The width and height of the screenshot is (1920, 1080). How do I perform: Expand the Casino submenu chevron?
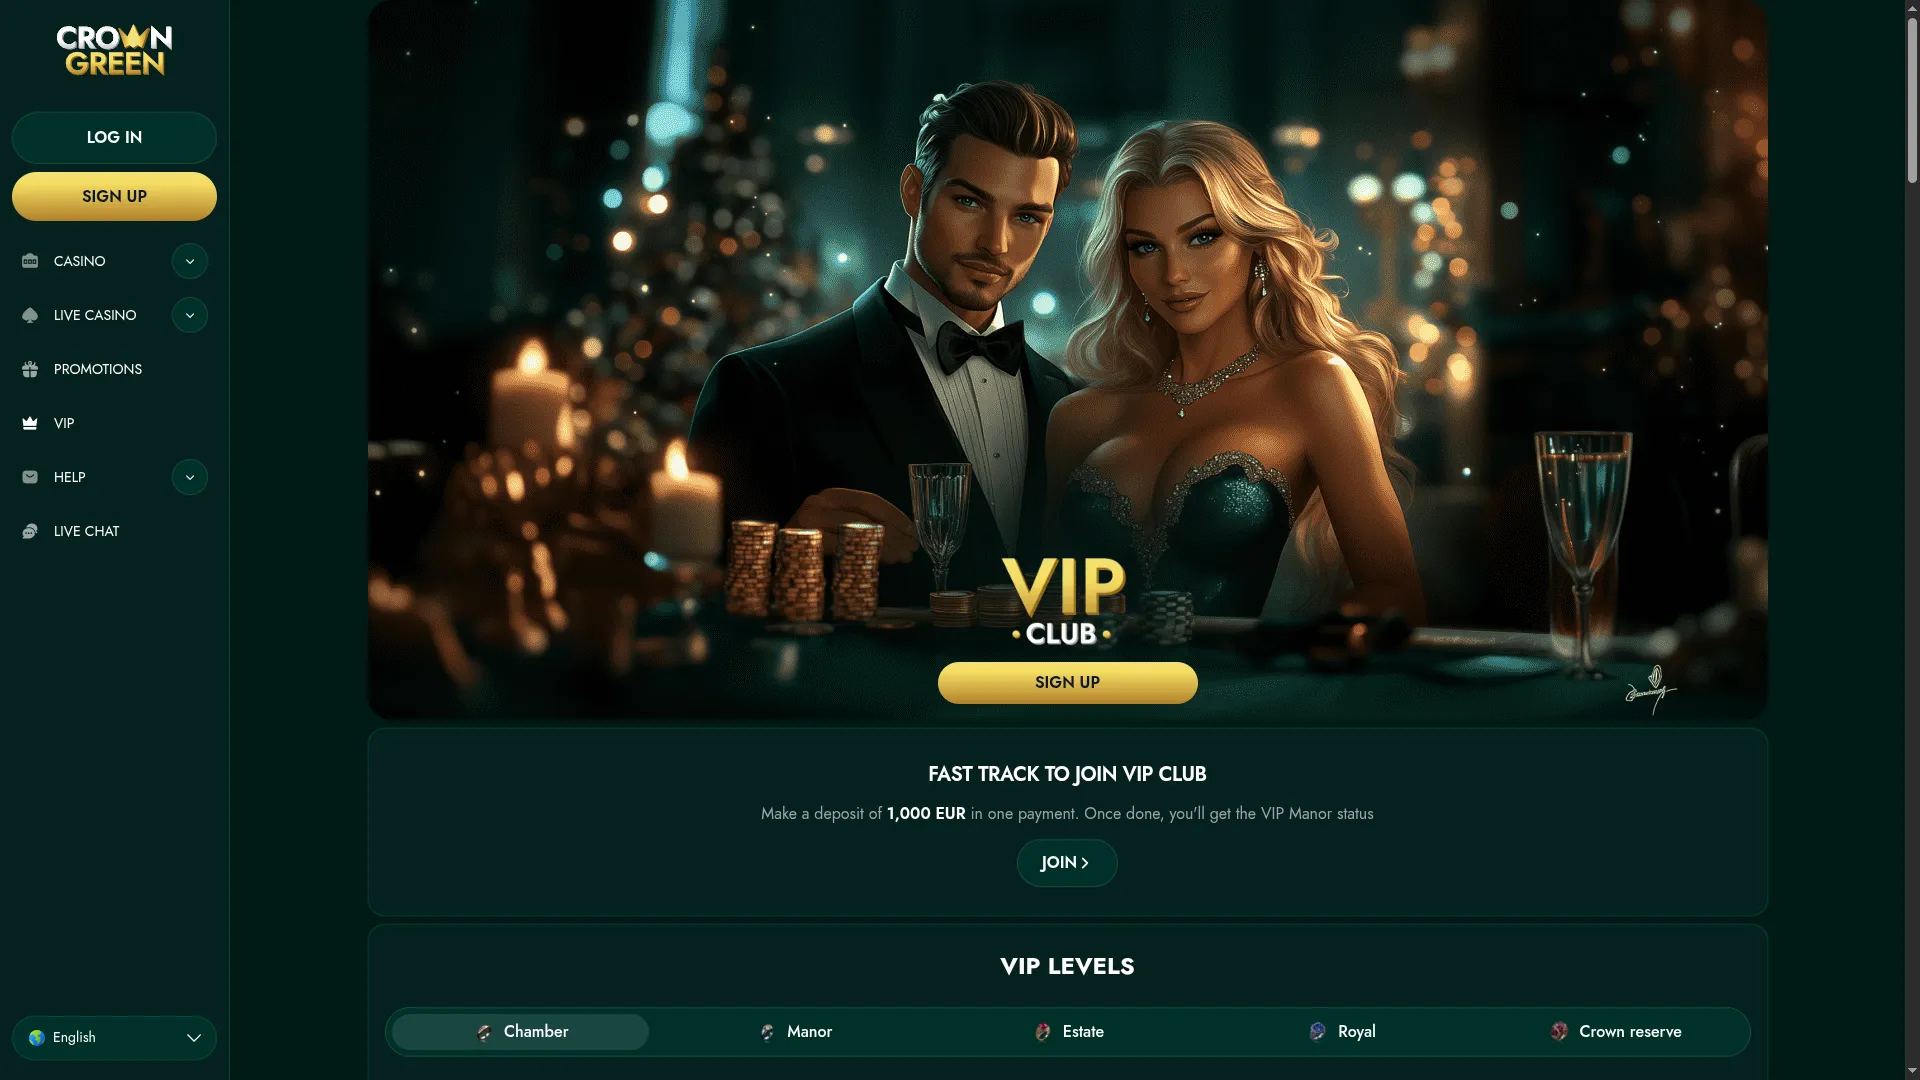pyautogui.click(x=190, y=261)
